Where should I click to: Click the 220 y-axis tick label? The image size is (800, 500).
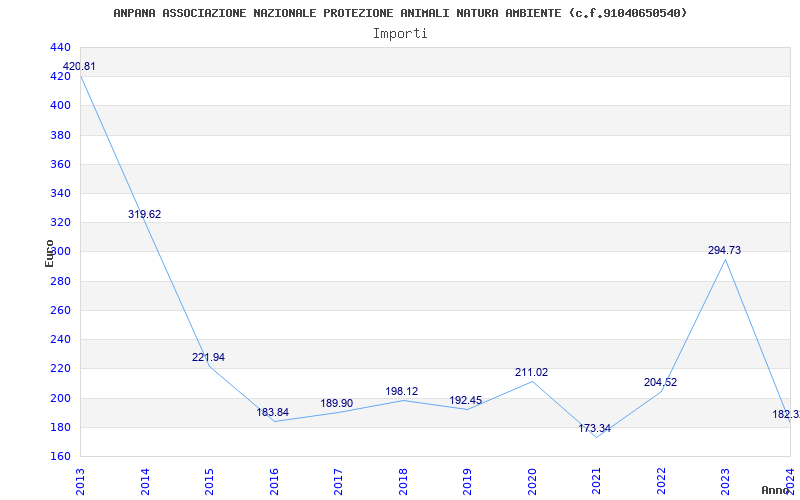(60, 368)
